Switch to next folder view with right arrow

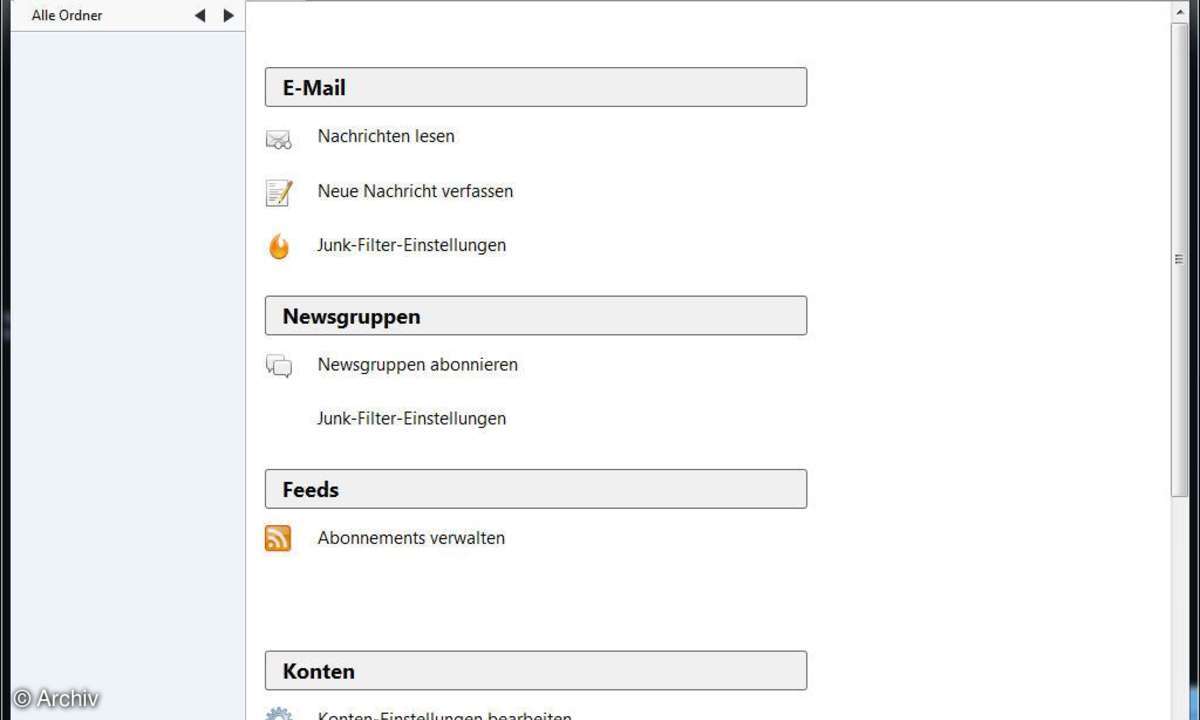pyautogui.click(x=228, y=15)
